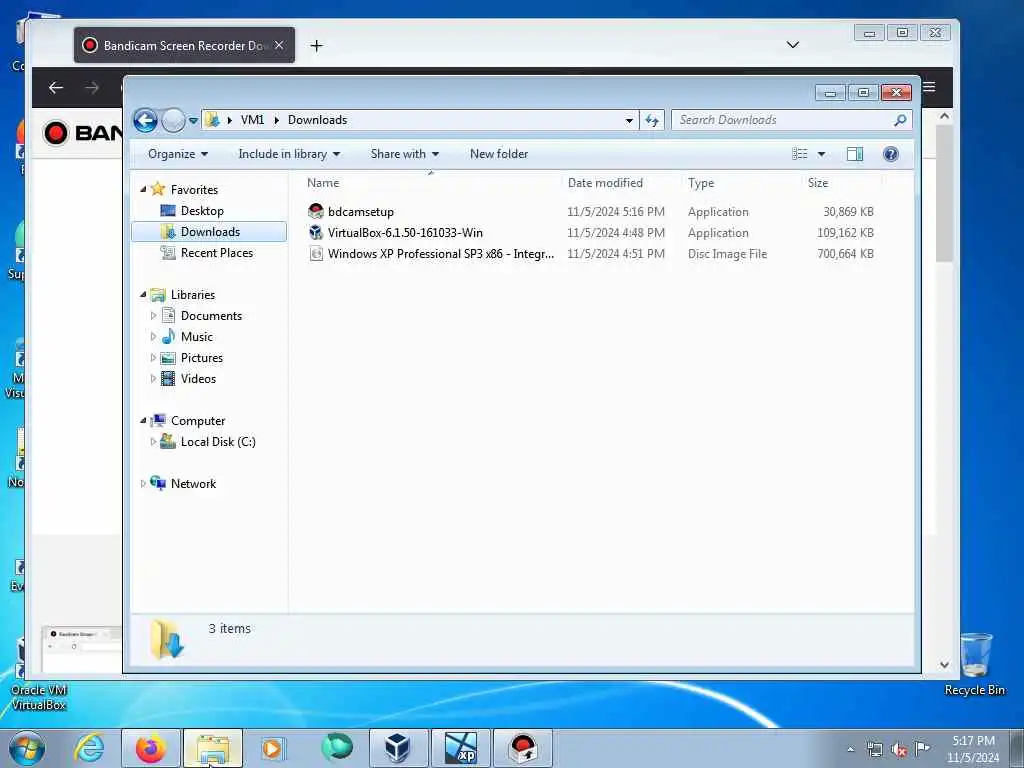Click VirtualBox-6.1.50-161033-Win file name

point(405,232)
